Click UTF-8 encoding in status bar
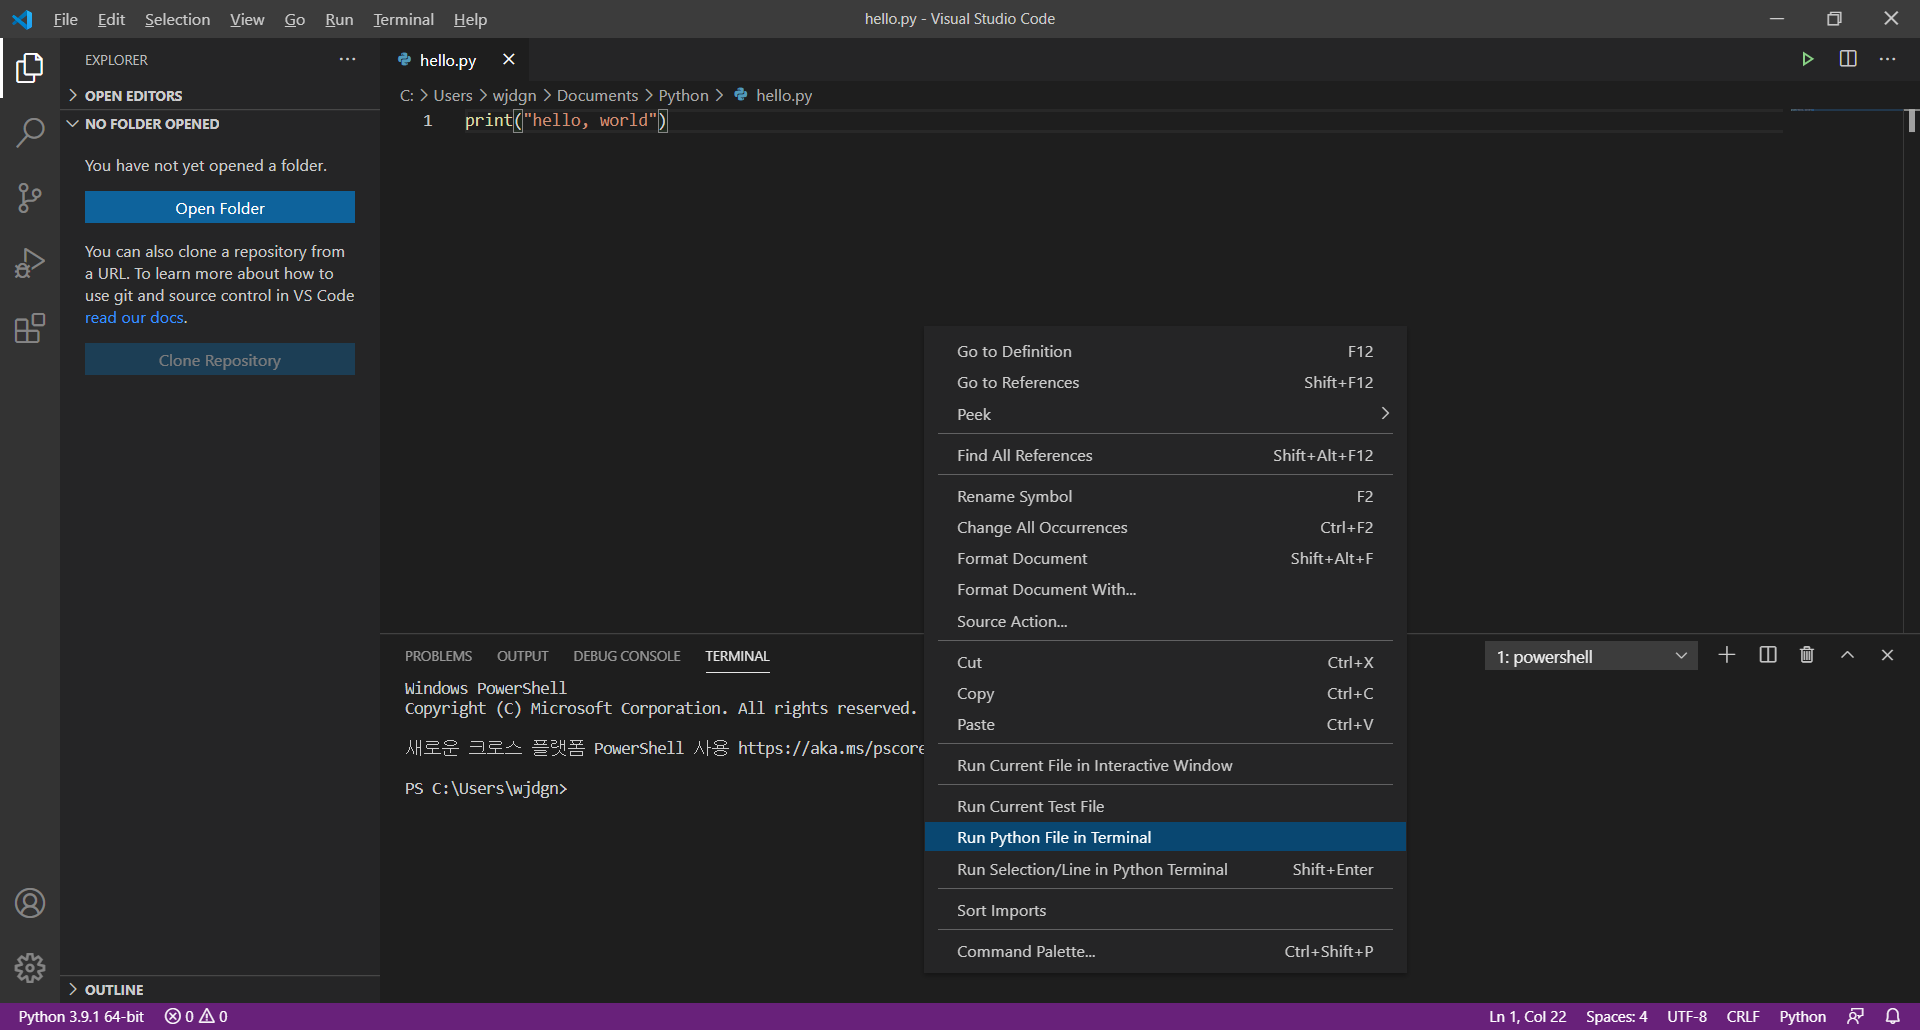1920x1030 pixels. coord(1687,1016)
